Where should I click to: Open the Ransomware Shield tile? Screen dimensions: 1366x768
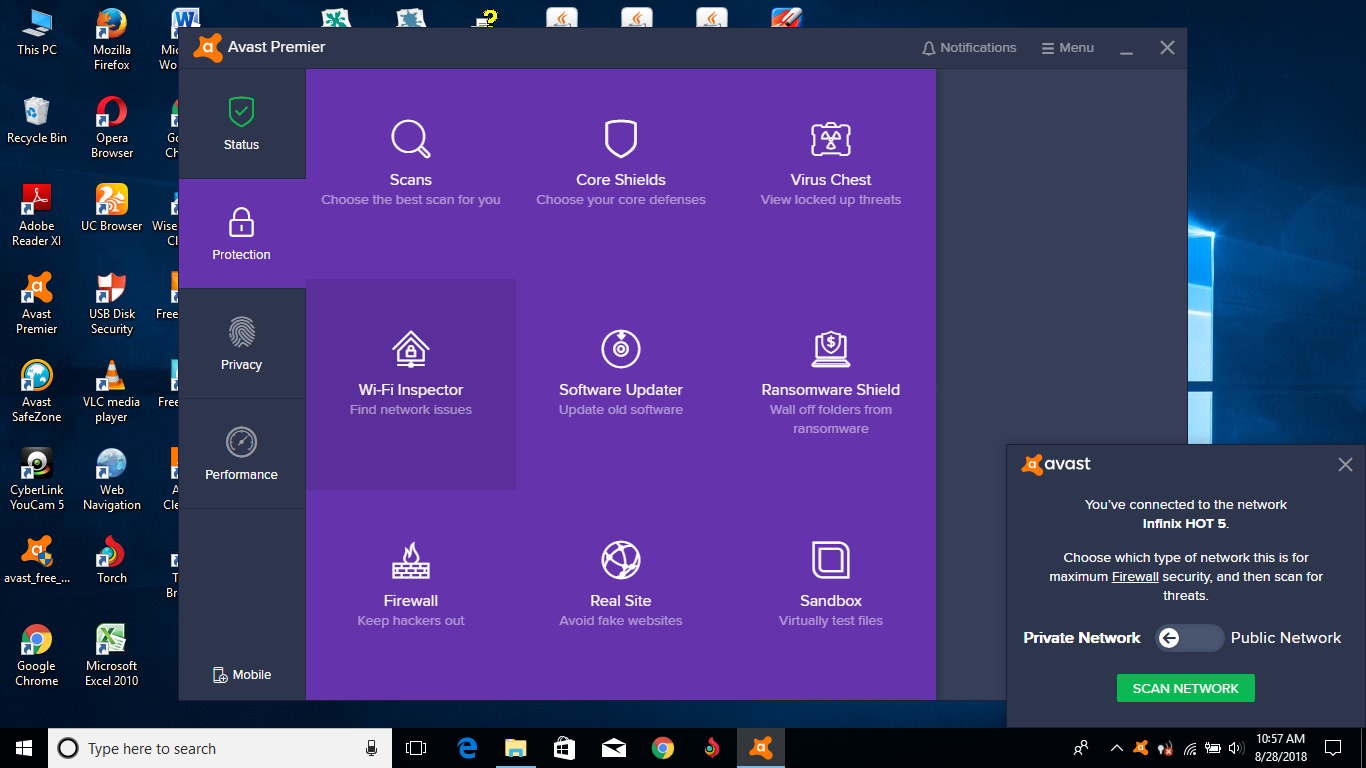[x=831, y=384]
